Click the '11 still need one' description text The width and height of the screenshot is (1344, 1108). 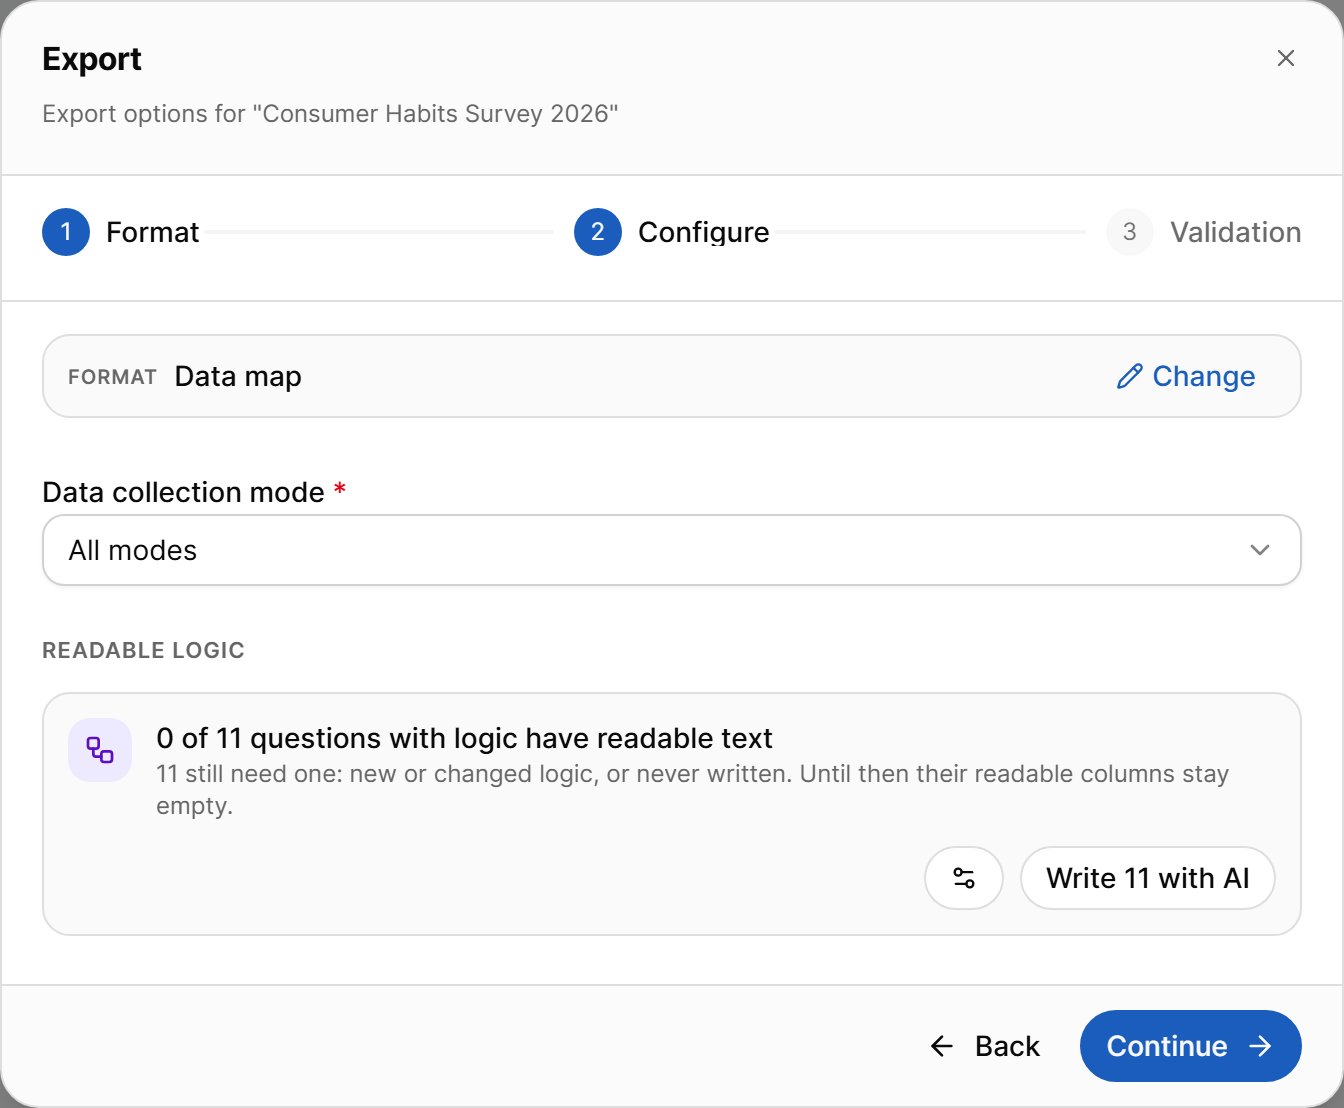click(692, 790)
